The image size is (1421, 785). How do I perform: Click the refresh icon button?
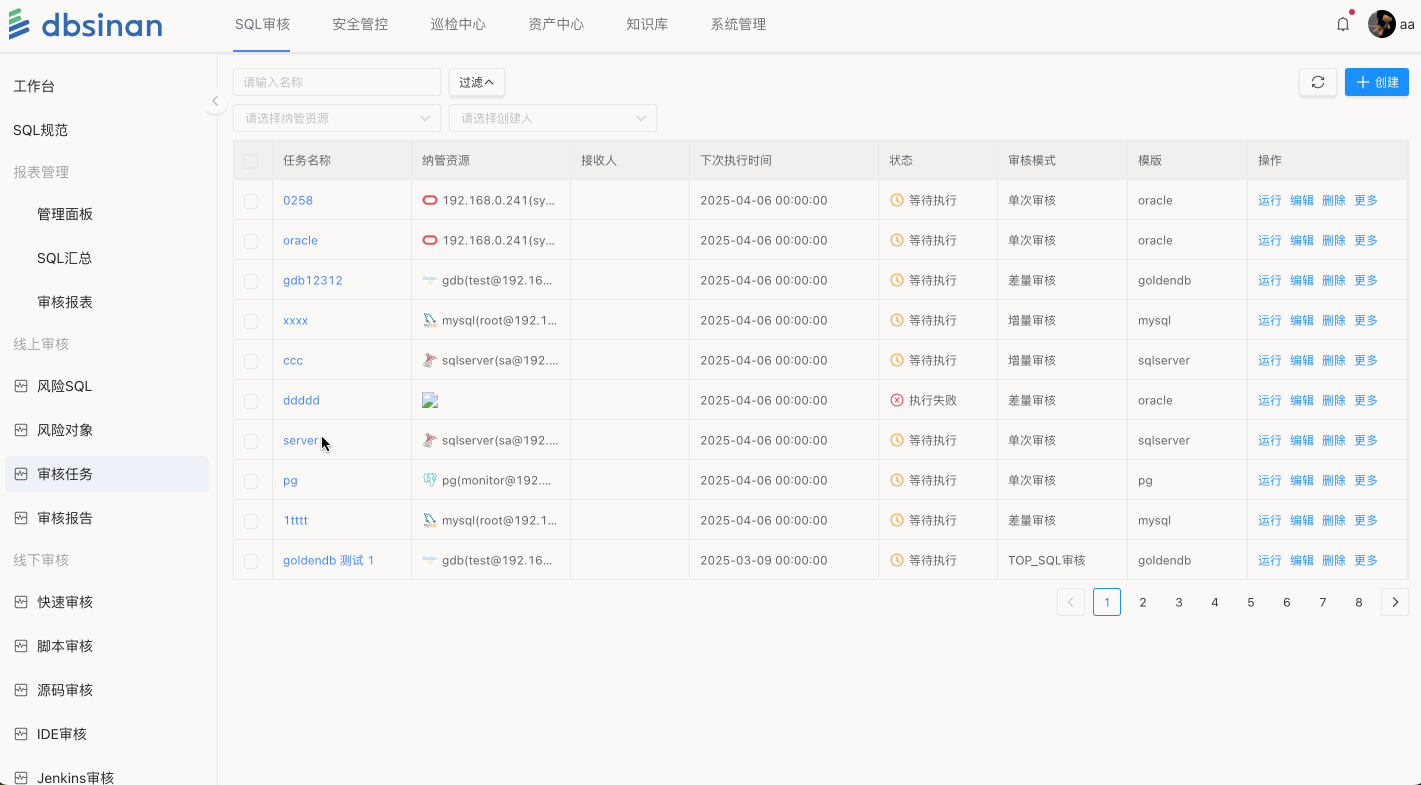click(x=1317, y=82)
